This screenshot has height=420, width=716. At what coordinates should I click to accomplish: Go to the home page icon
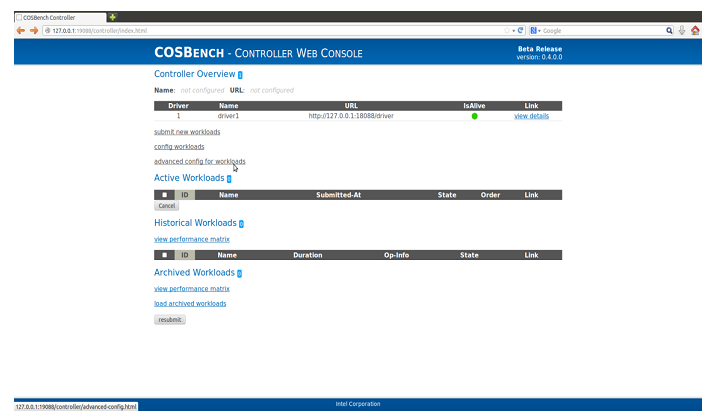(x=695, y=31)
